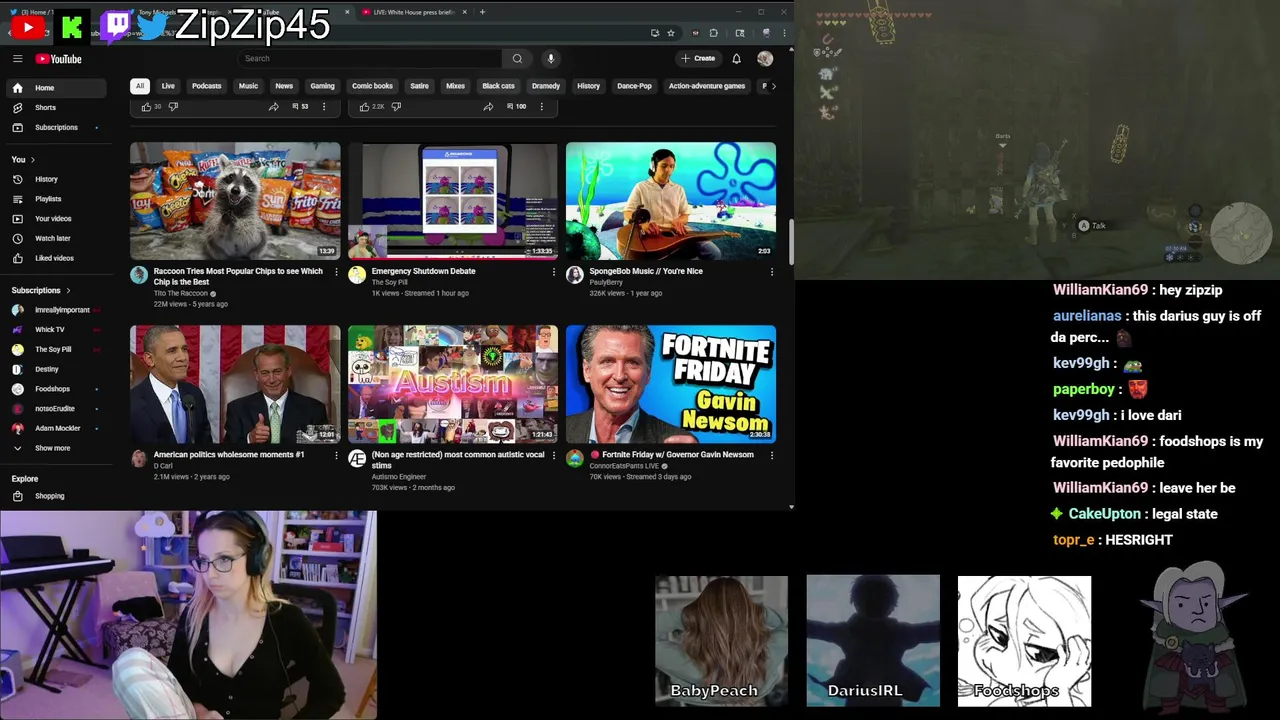Open Liked videos in the sidebar
The image size is (1280, 720).
pyautogui.click(x=58, y=258)
